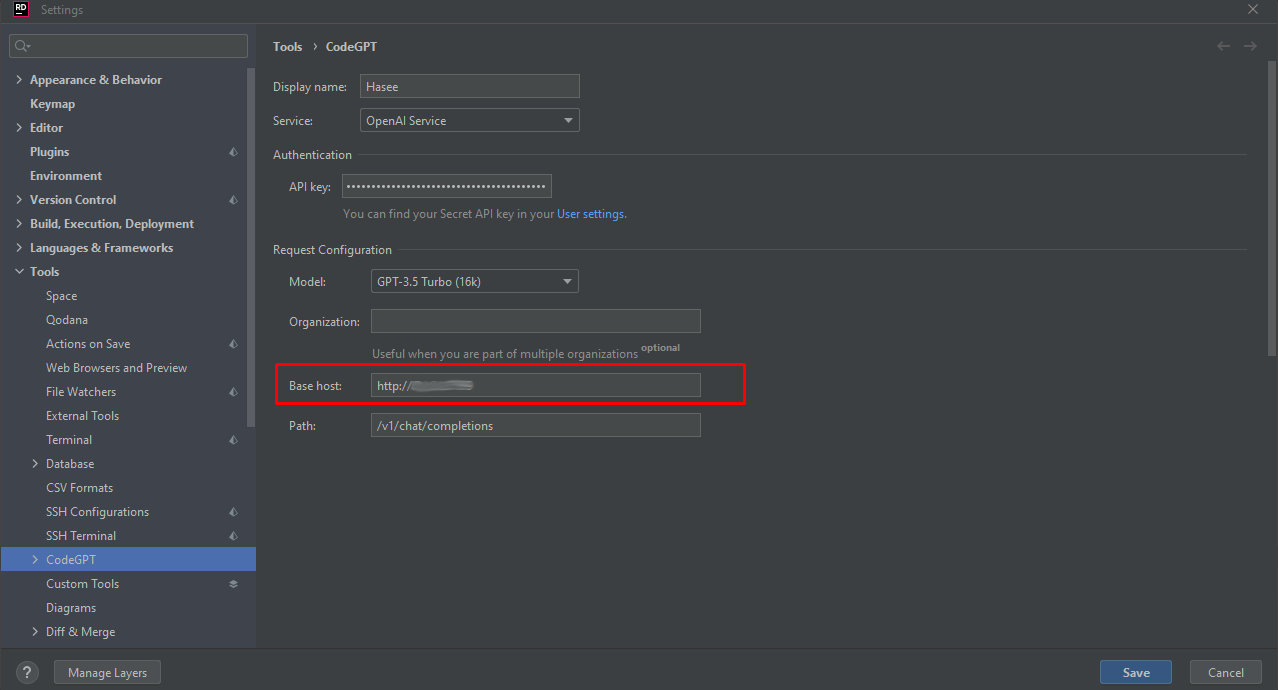Click the layer indicator icon next to Terminal
This screenshot has width=1278, height=690.
233,440
